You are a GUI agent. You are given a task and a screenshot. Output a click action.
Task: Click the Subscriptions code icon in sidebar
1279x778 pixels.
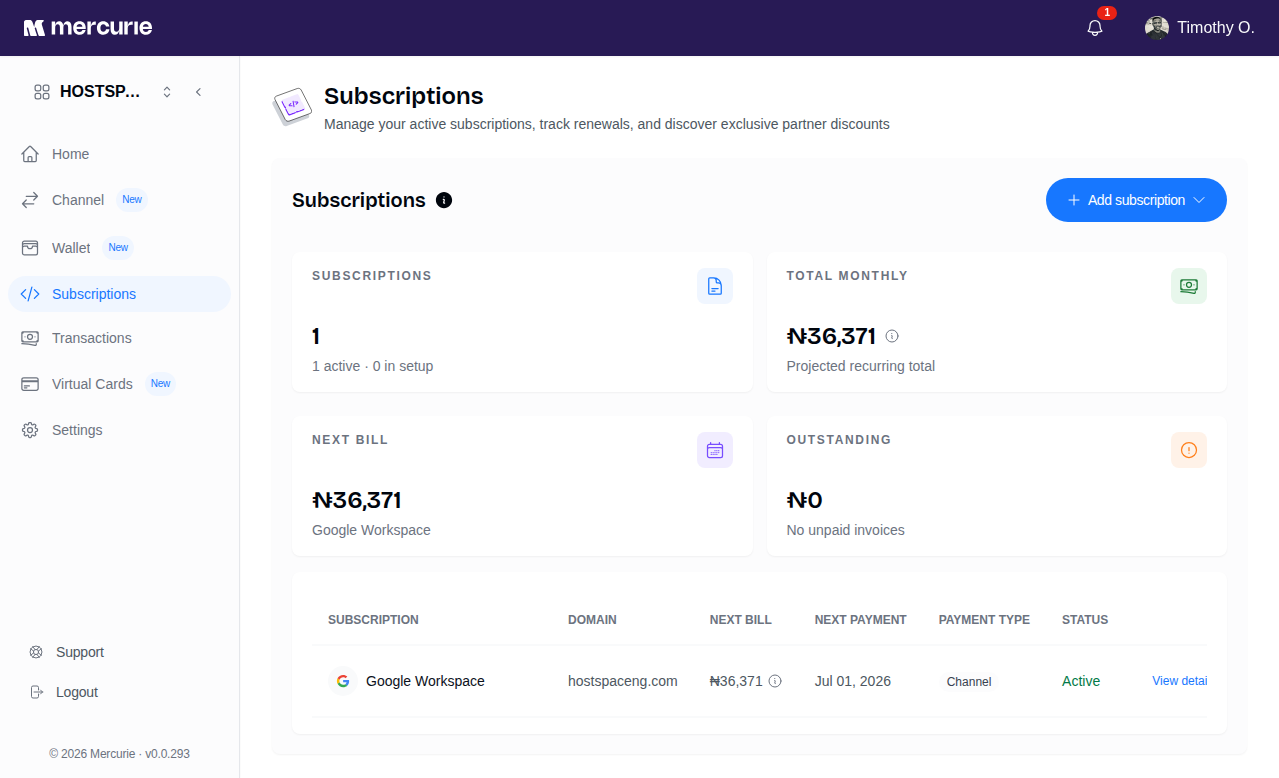click(x=30, y=294)
